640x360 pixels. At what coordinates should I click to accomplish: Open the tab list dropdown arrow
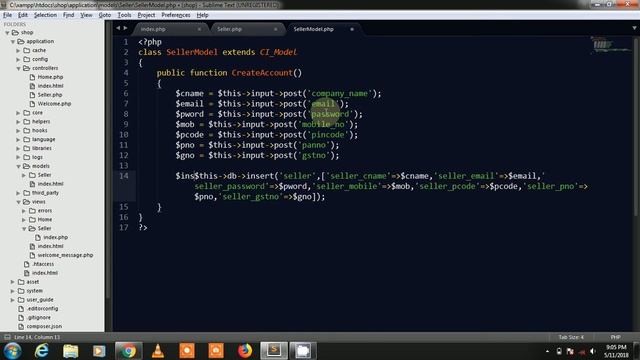(x=634, y=28)
